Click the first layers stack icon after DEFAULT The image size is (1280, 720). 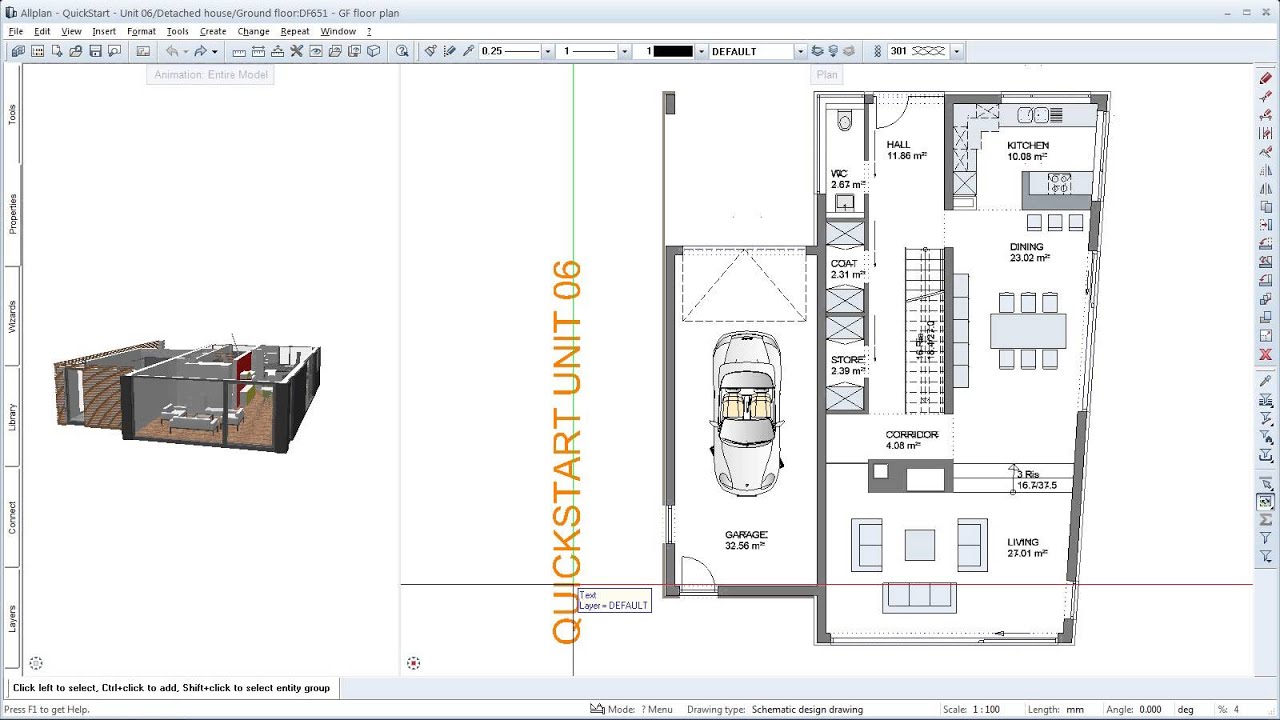(818, 51)
